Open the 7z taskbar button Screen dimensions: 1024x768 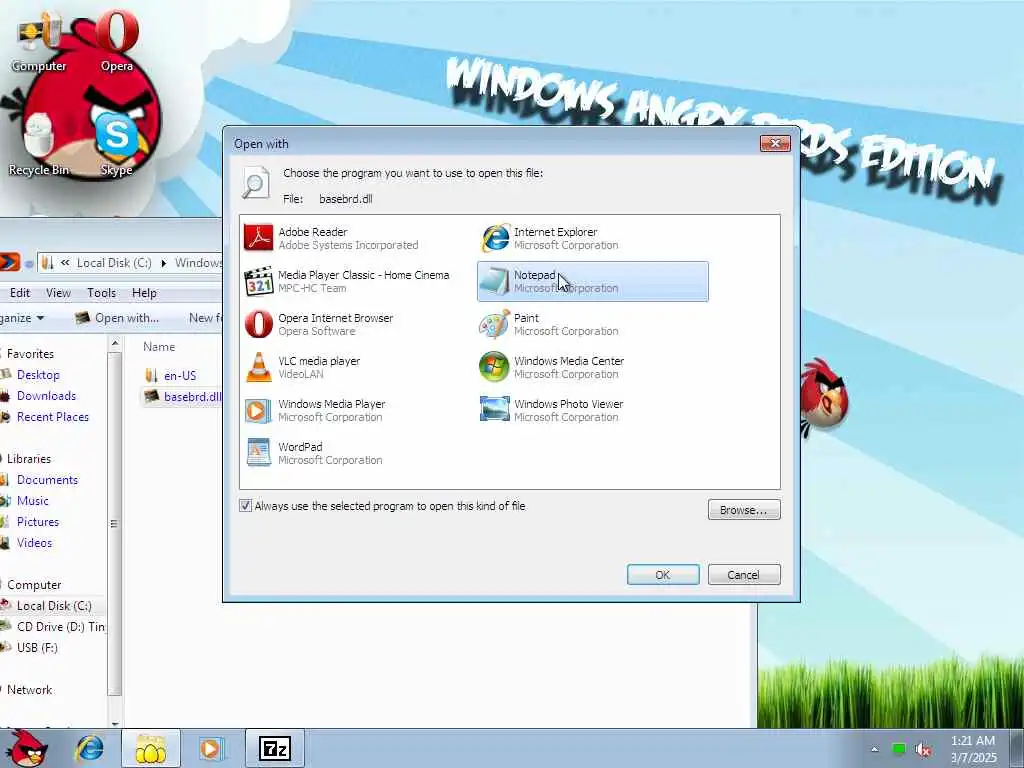click(x=275, y=748)
